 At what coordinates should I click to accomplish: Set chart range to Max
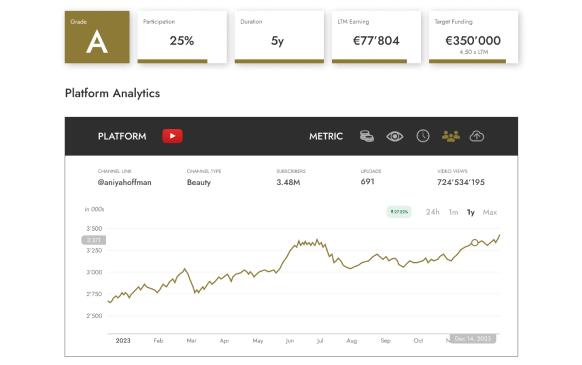[490, 212]
